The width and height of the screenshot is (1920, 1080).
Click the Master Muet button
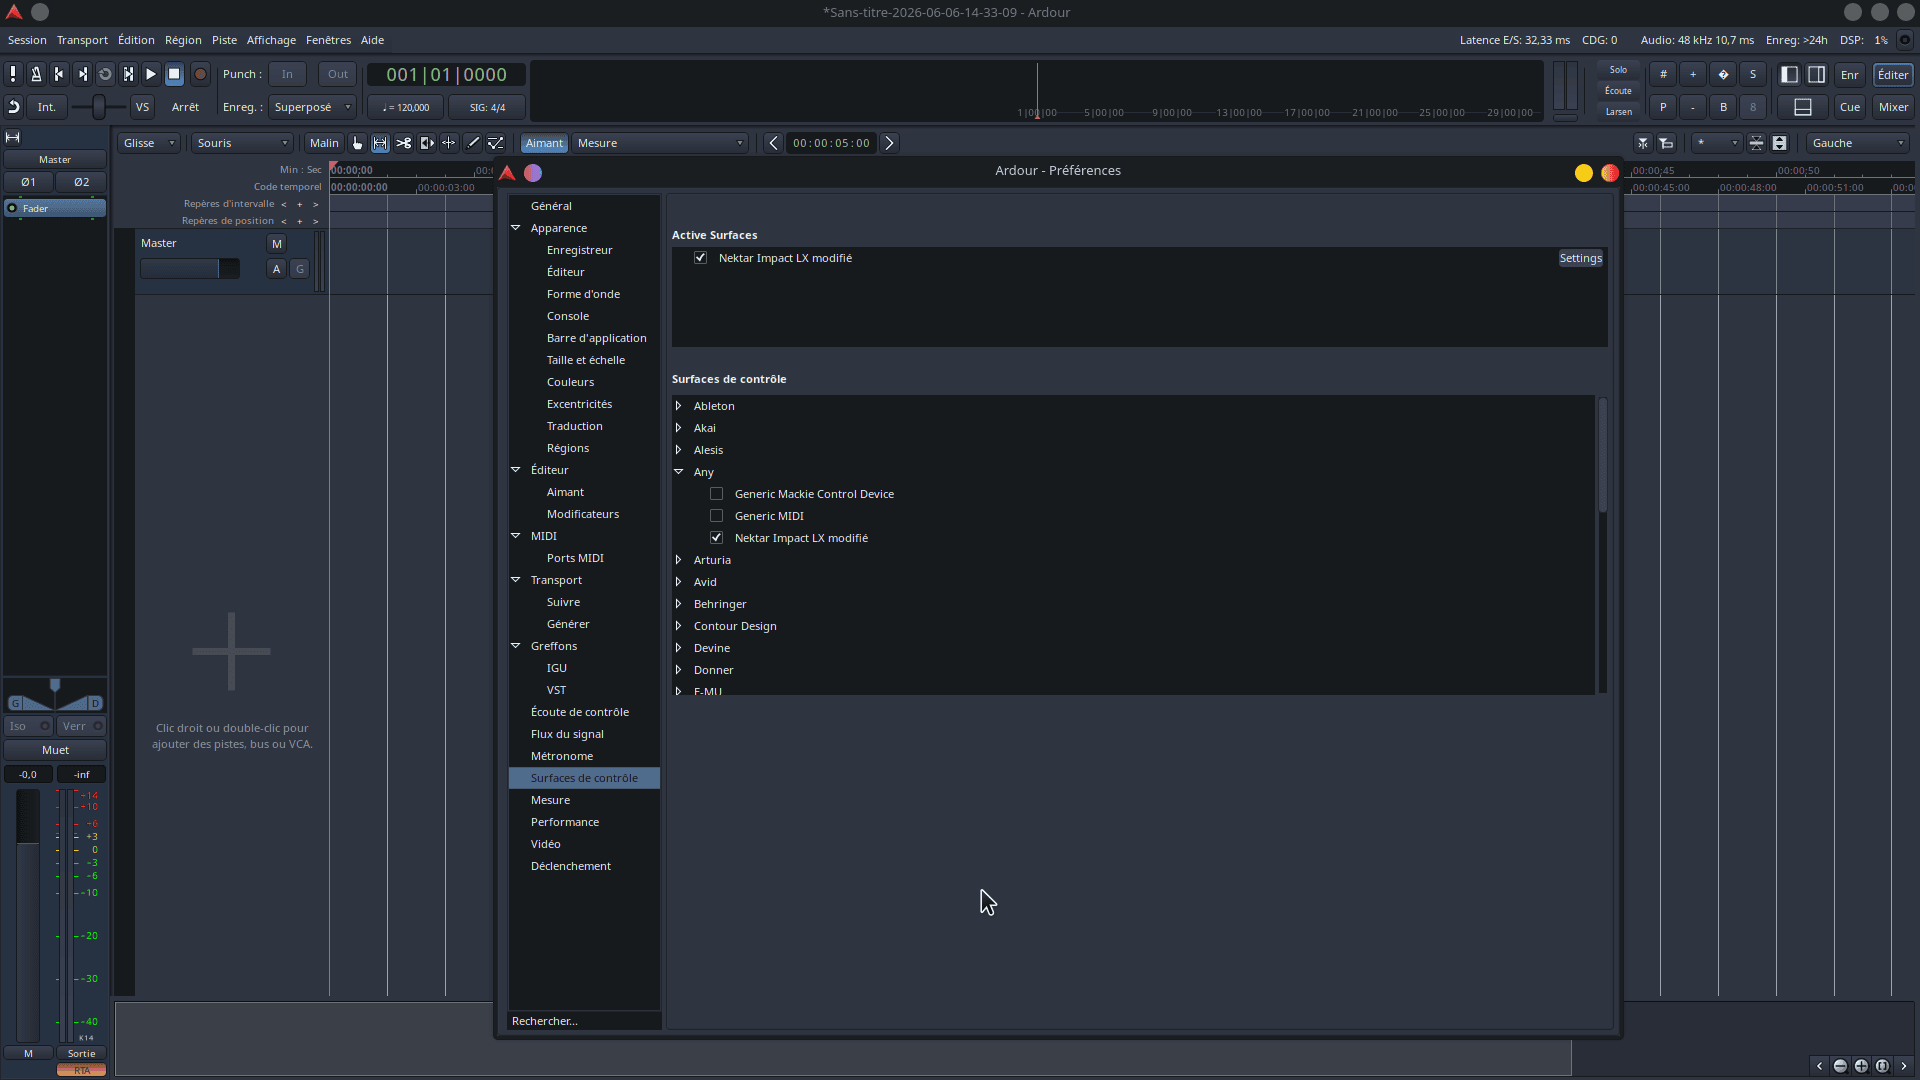point(55,750)
